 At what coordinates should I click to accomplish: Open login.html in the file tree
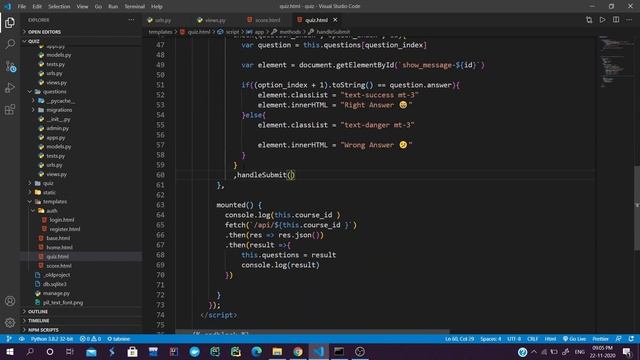(62, 220)
